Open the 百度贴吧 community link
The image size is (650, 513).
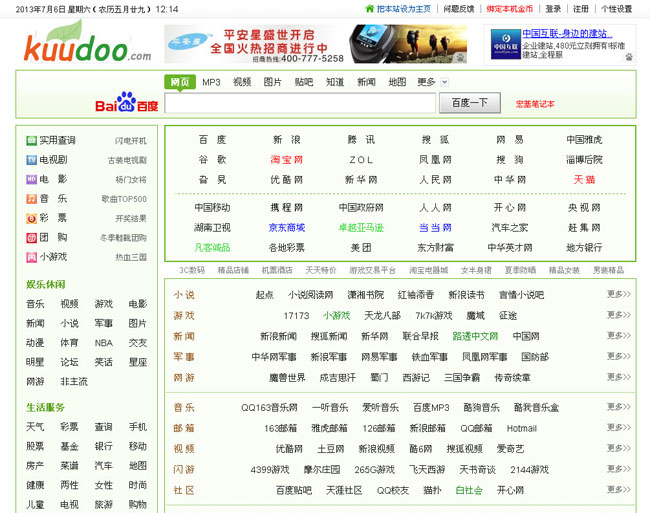(294, 491)
